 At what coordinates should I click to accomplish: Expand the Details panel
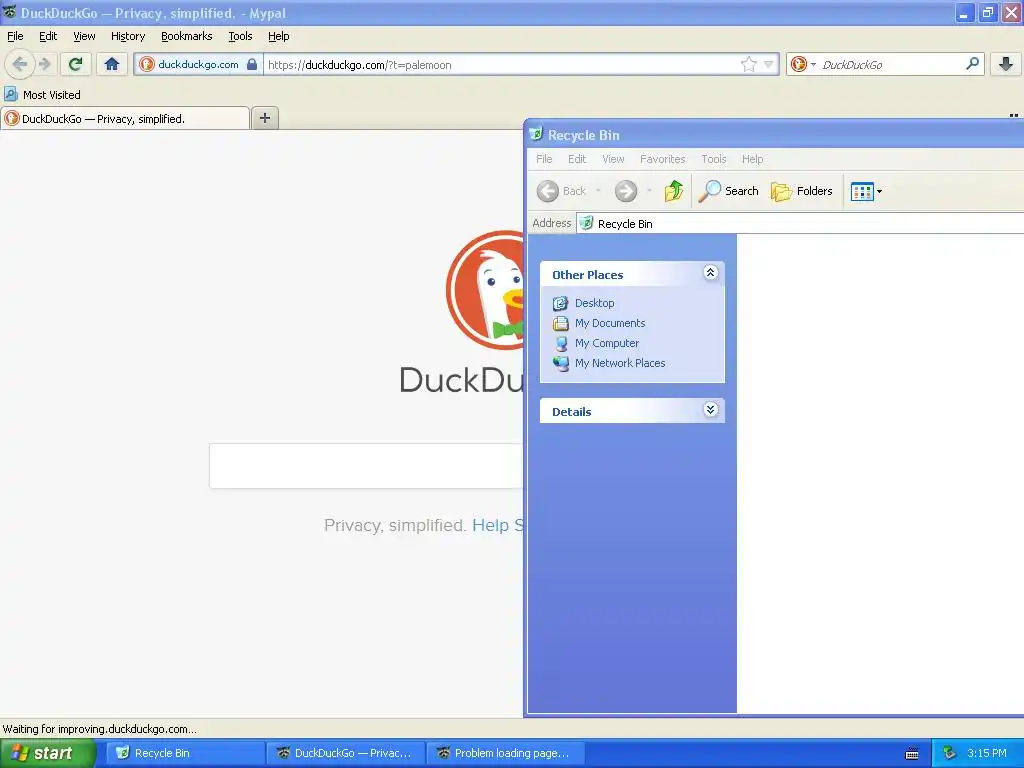tap(711, 409)
